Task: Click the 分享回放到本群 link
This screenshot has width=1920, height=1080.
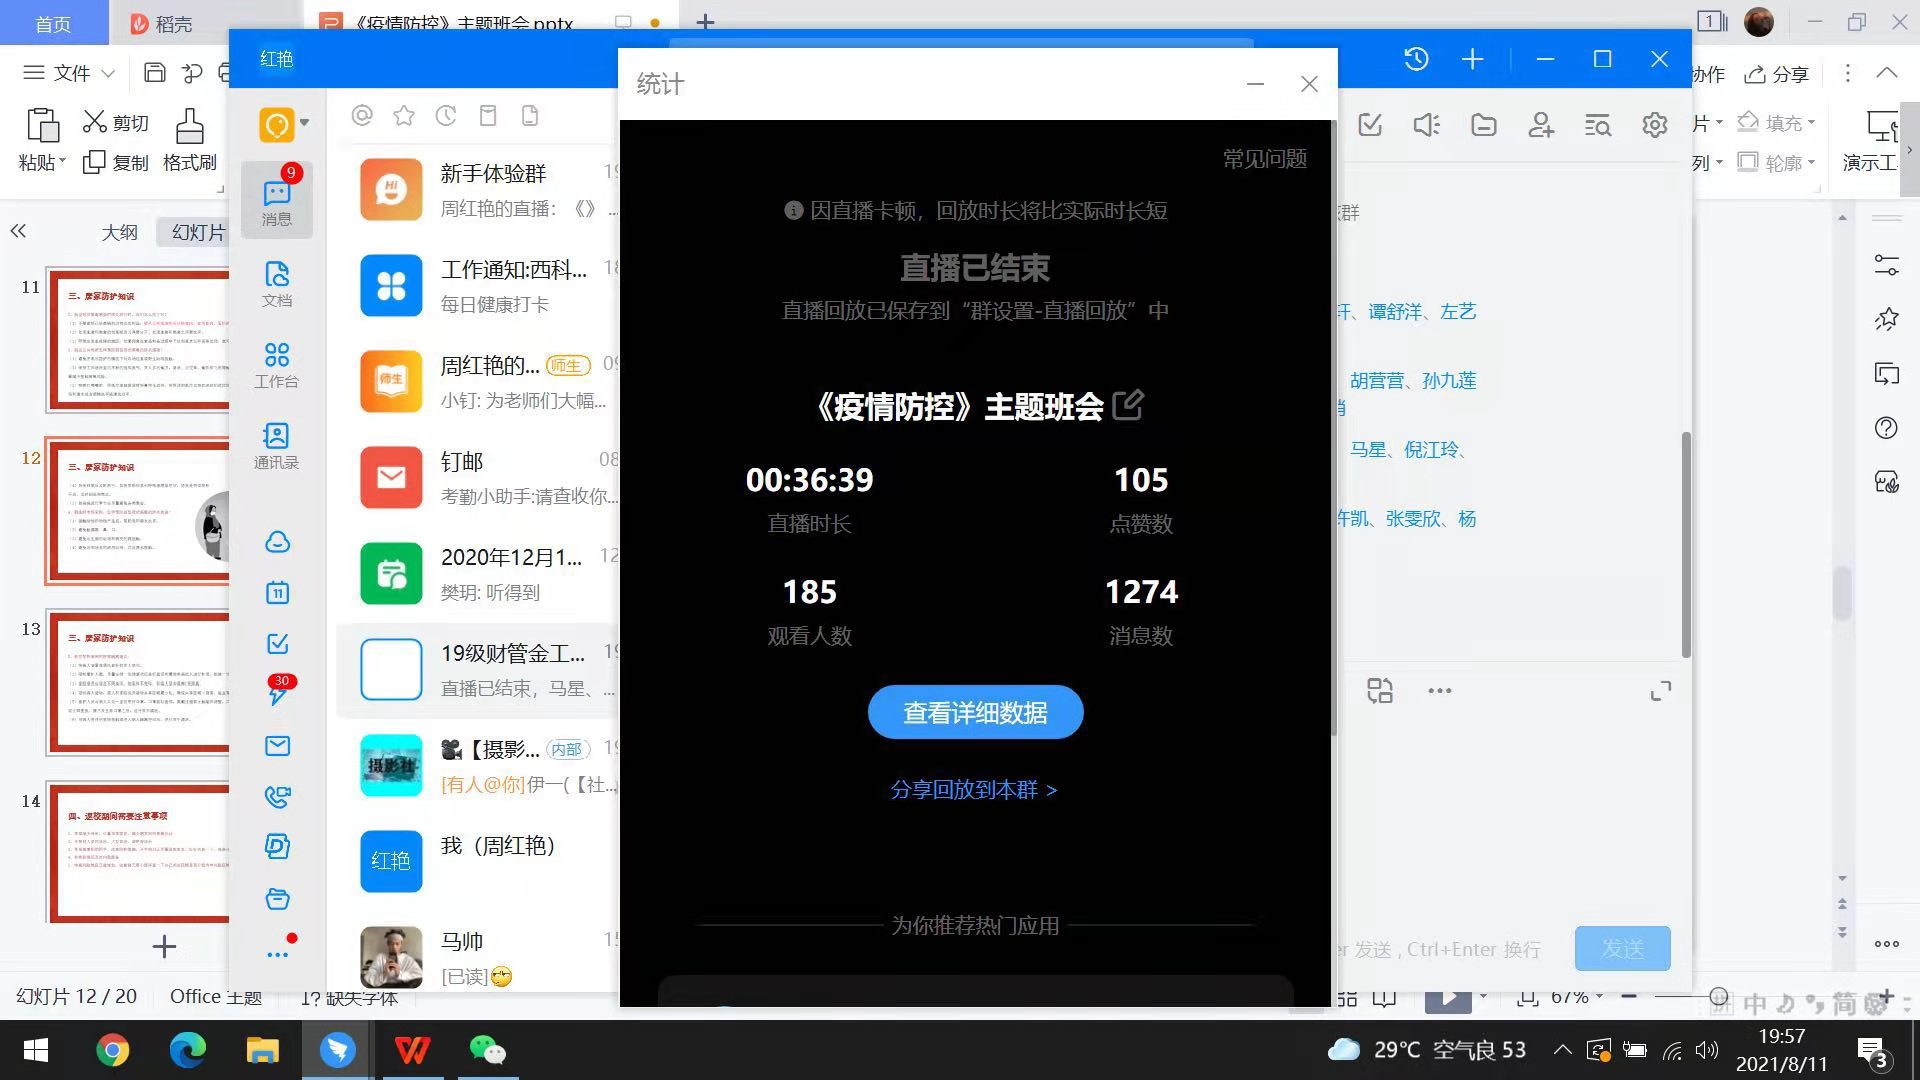Action: (974, 789)
